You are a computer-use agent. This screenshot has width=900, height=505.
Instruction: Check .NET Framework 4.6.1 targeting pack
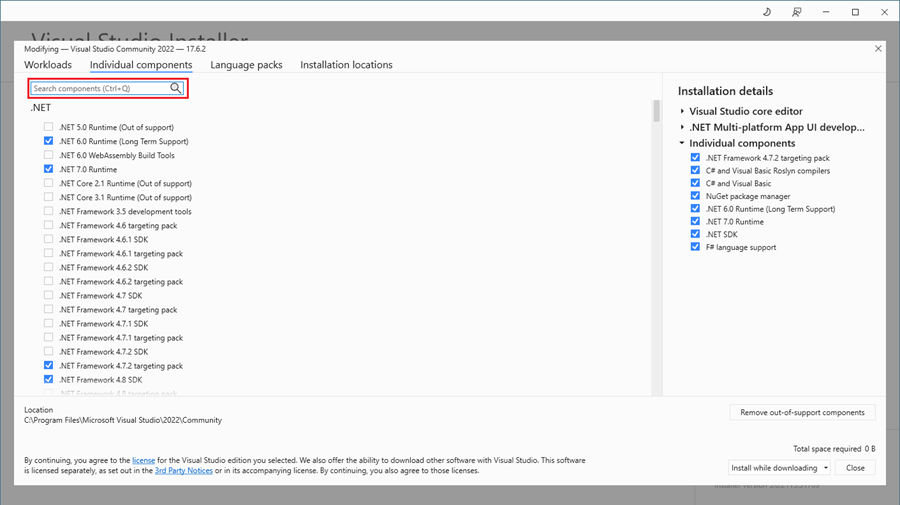click(x=48, y=253)
